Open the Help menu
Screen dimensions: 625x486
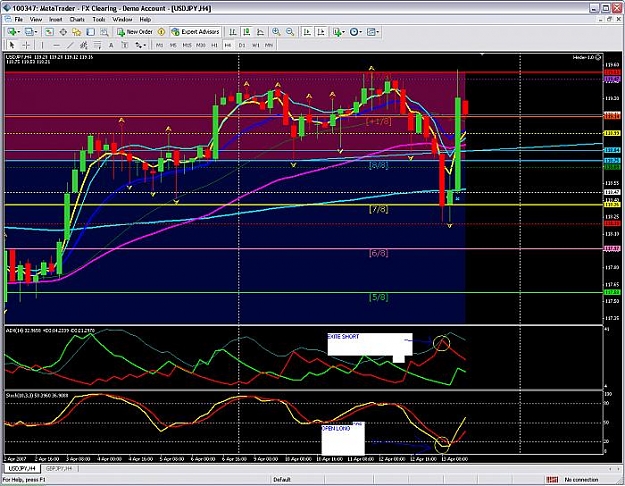145,19
